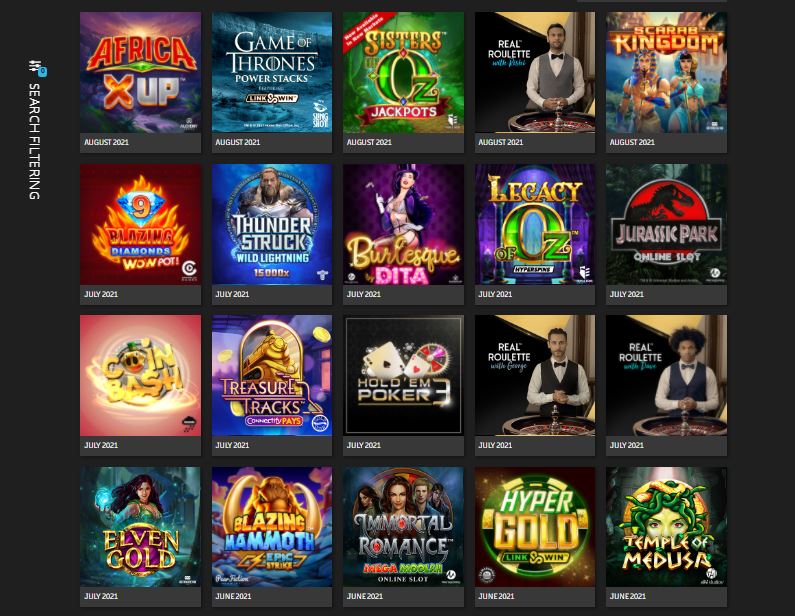
Task: Open Sisters of Oz Jackpots game
Action: [403, 73]
